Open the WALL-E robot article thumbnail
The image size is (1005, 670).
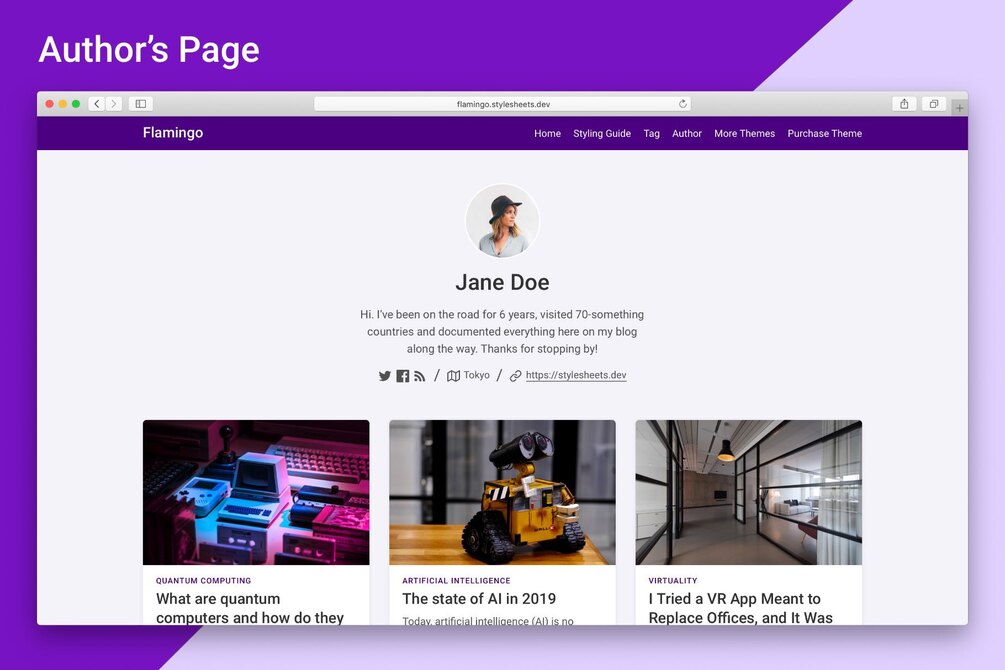coord(502,492)
